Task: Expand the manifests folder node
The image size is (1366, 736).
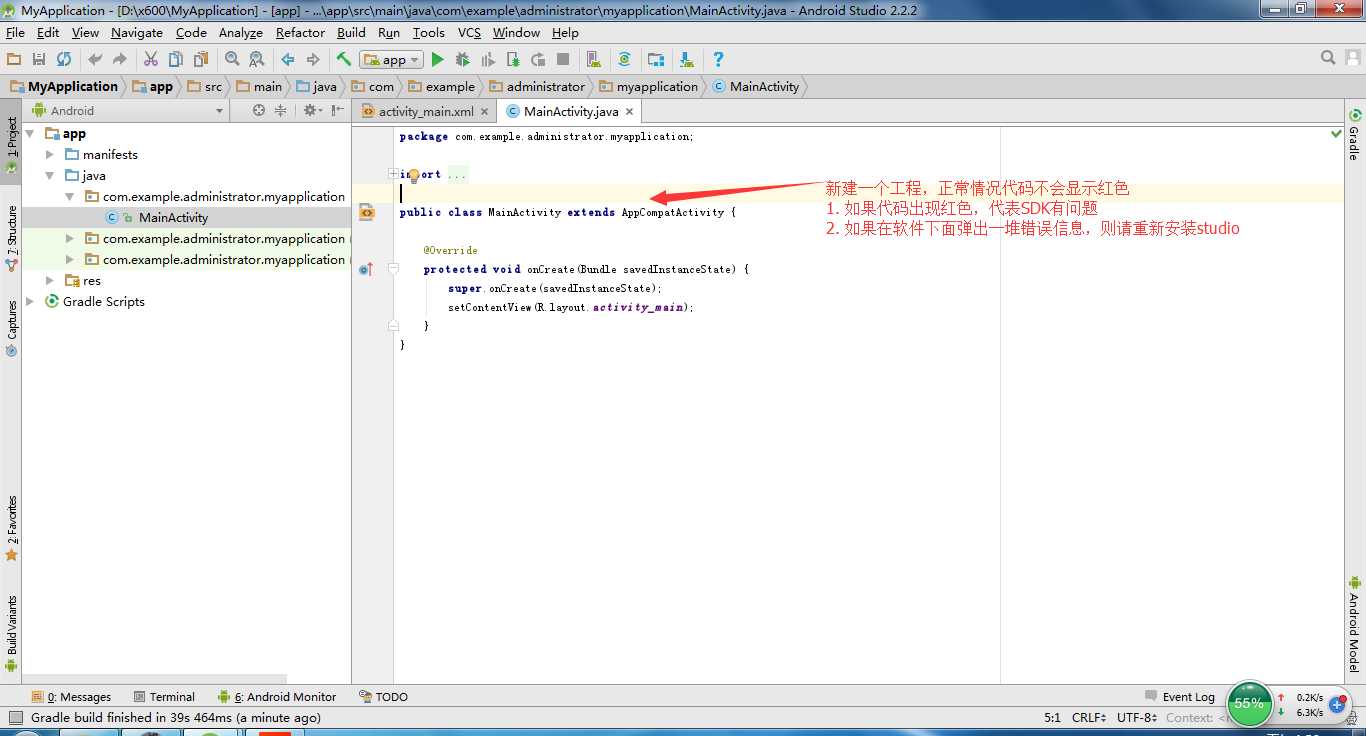Action: coord(50,154)
